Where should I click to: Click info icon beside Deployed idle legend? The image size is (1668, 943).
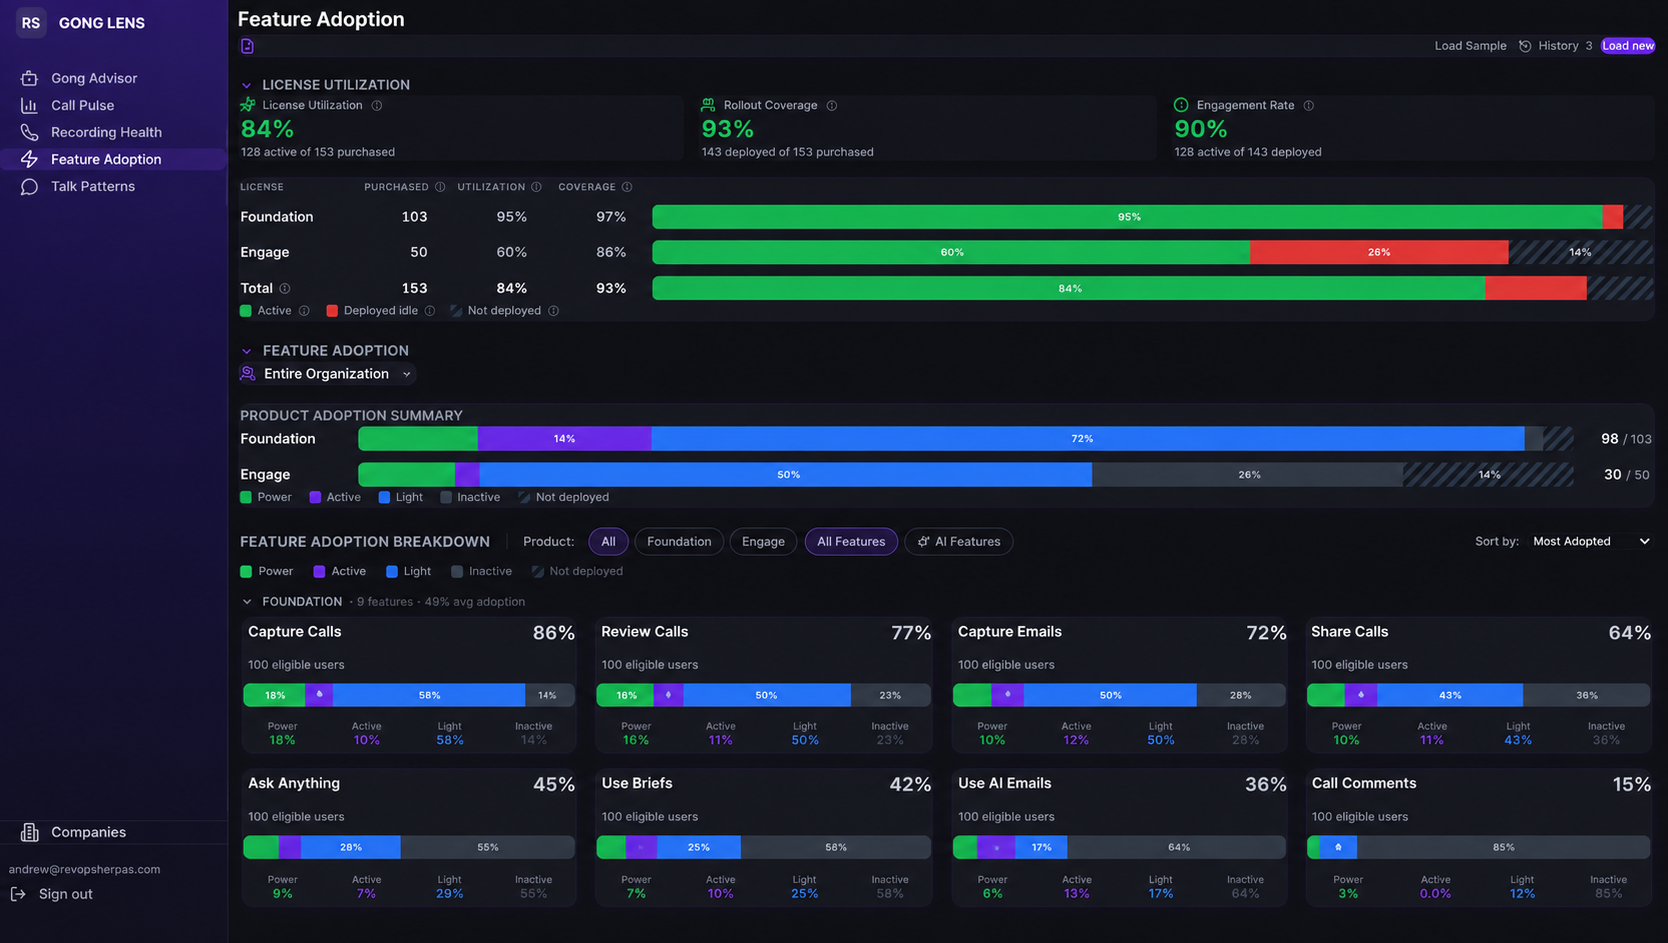click(x=430, y=311)
